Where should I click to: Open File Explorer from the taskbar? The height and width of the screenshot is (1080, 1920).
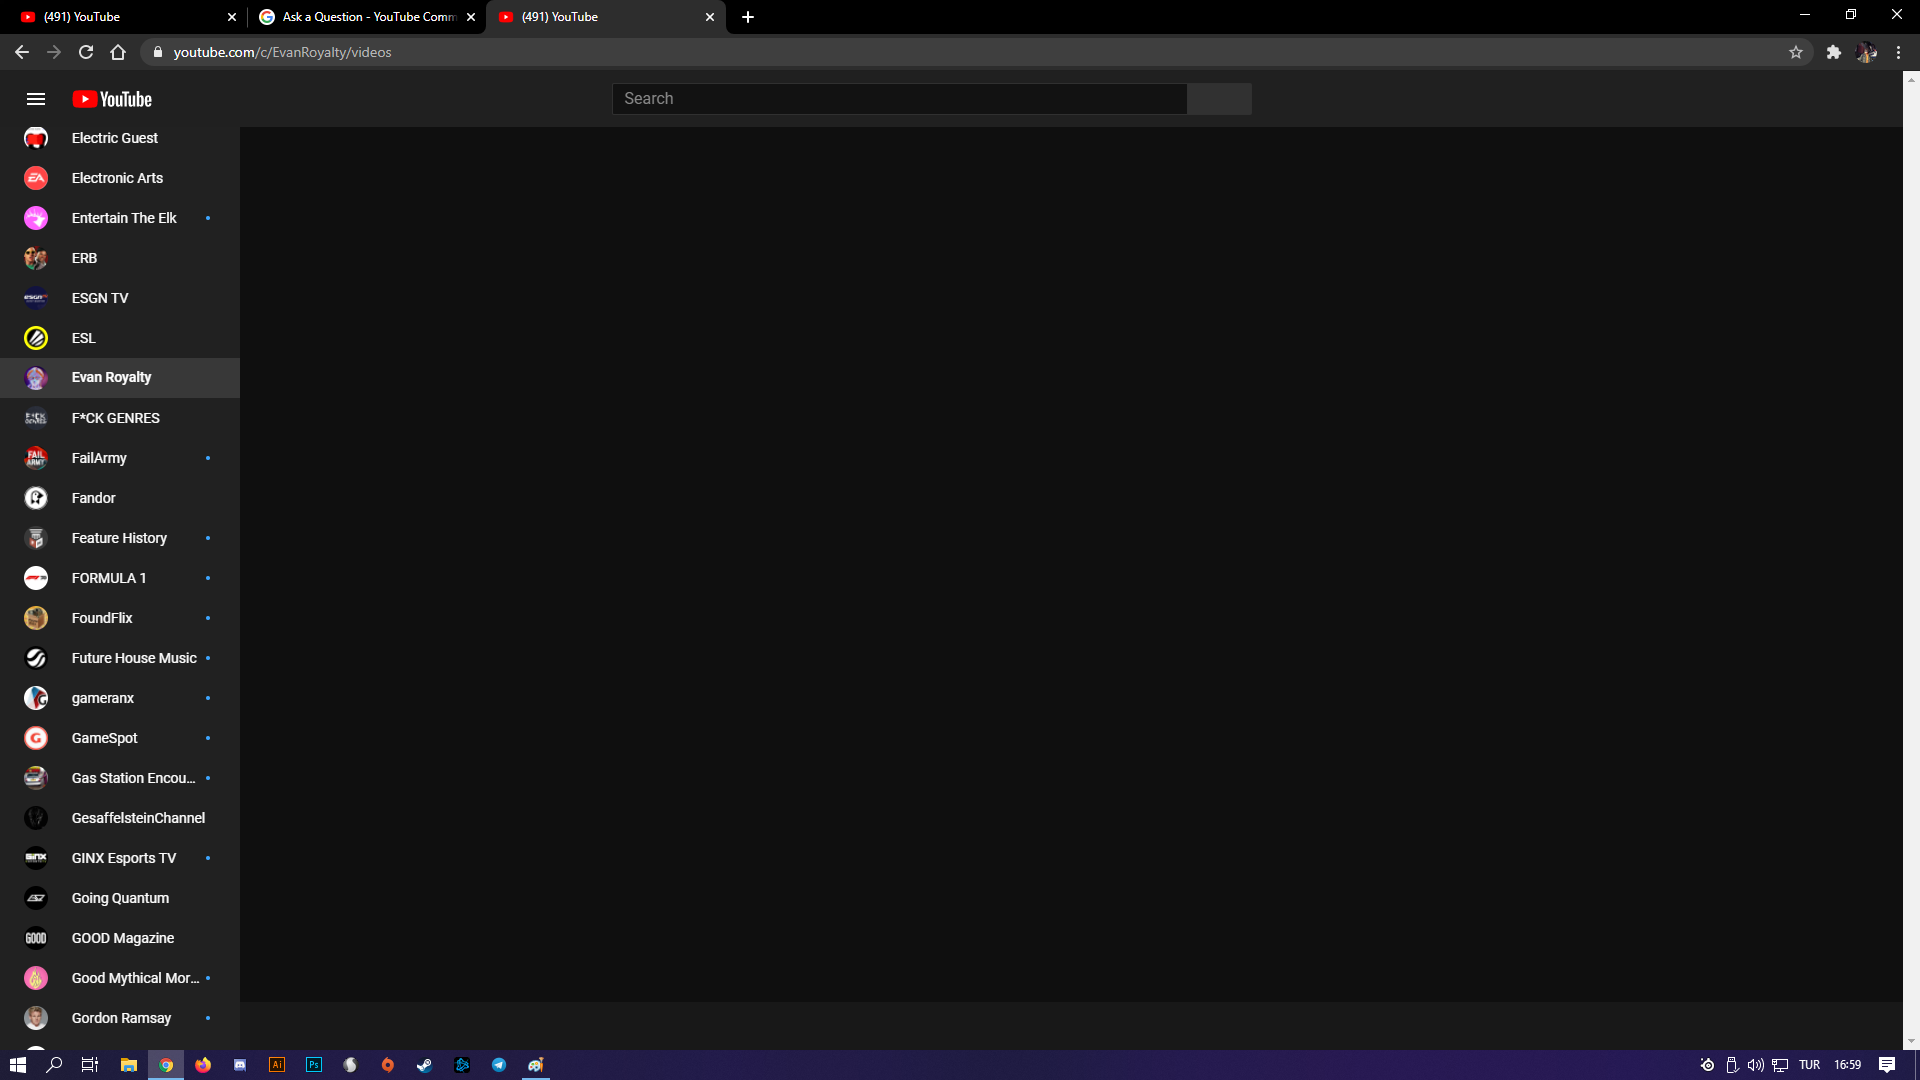click(129, 1065)
